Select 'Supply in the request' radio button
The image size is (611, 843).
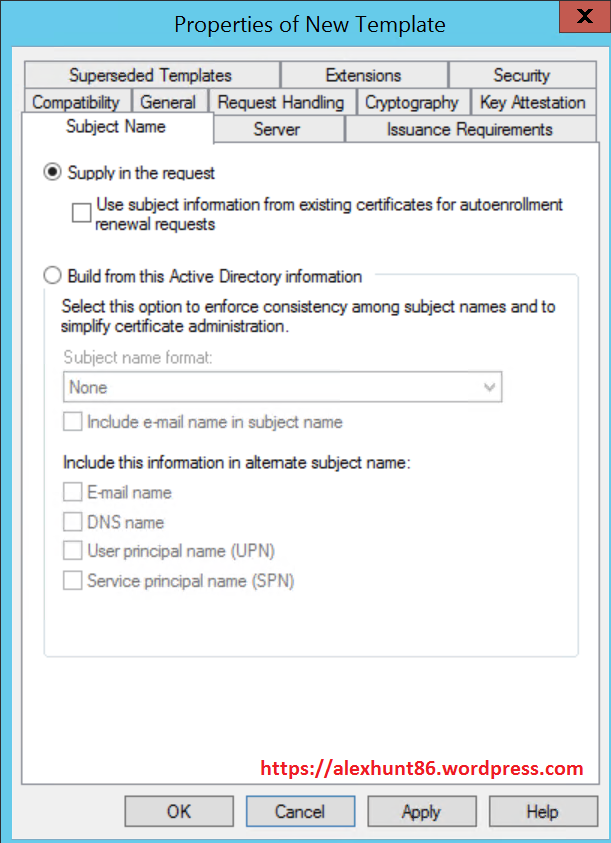(53, 173)
